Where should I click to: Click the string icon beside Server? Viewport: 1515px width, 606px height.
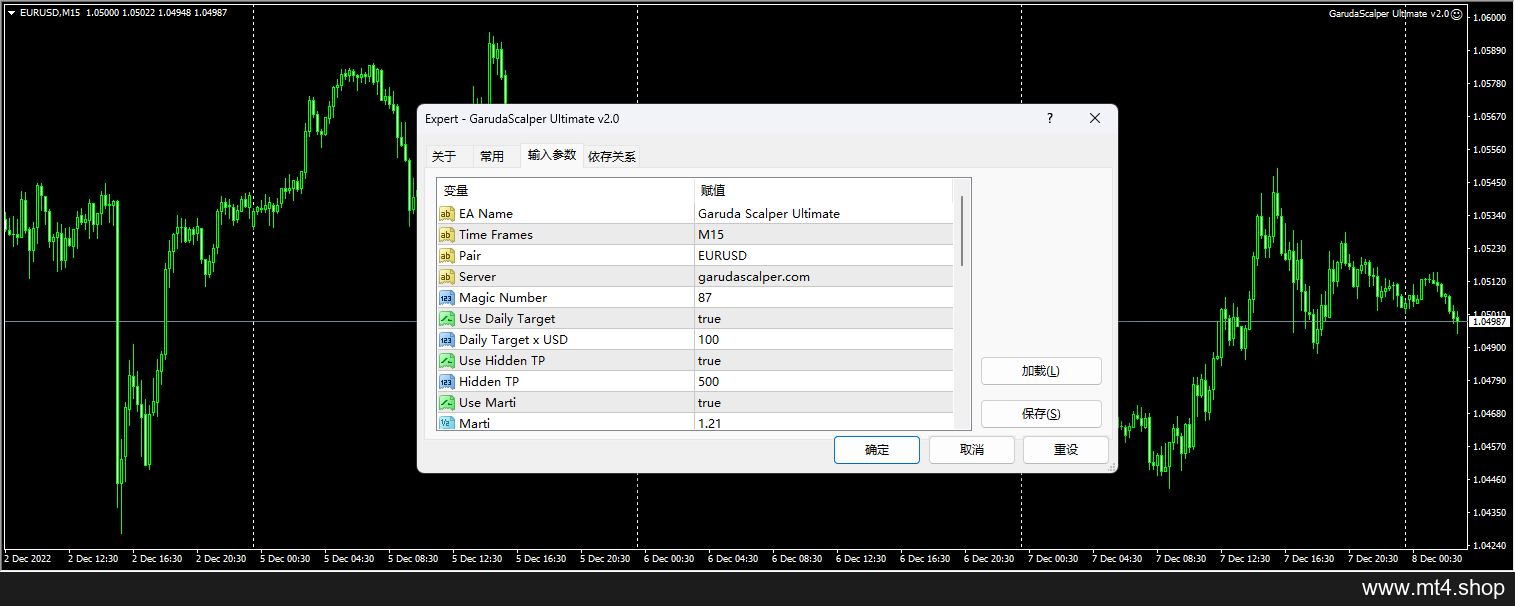[447, 277]
